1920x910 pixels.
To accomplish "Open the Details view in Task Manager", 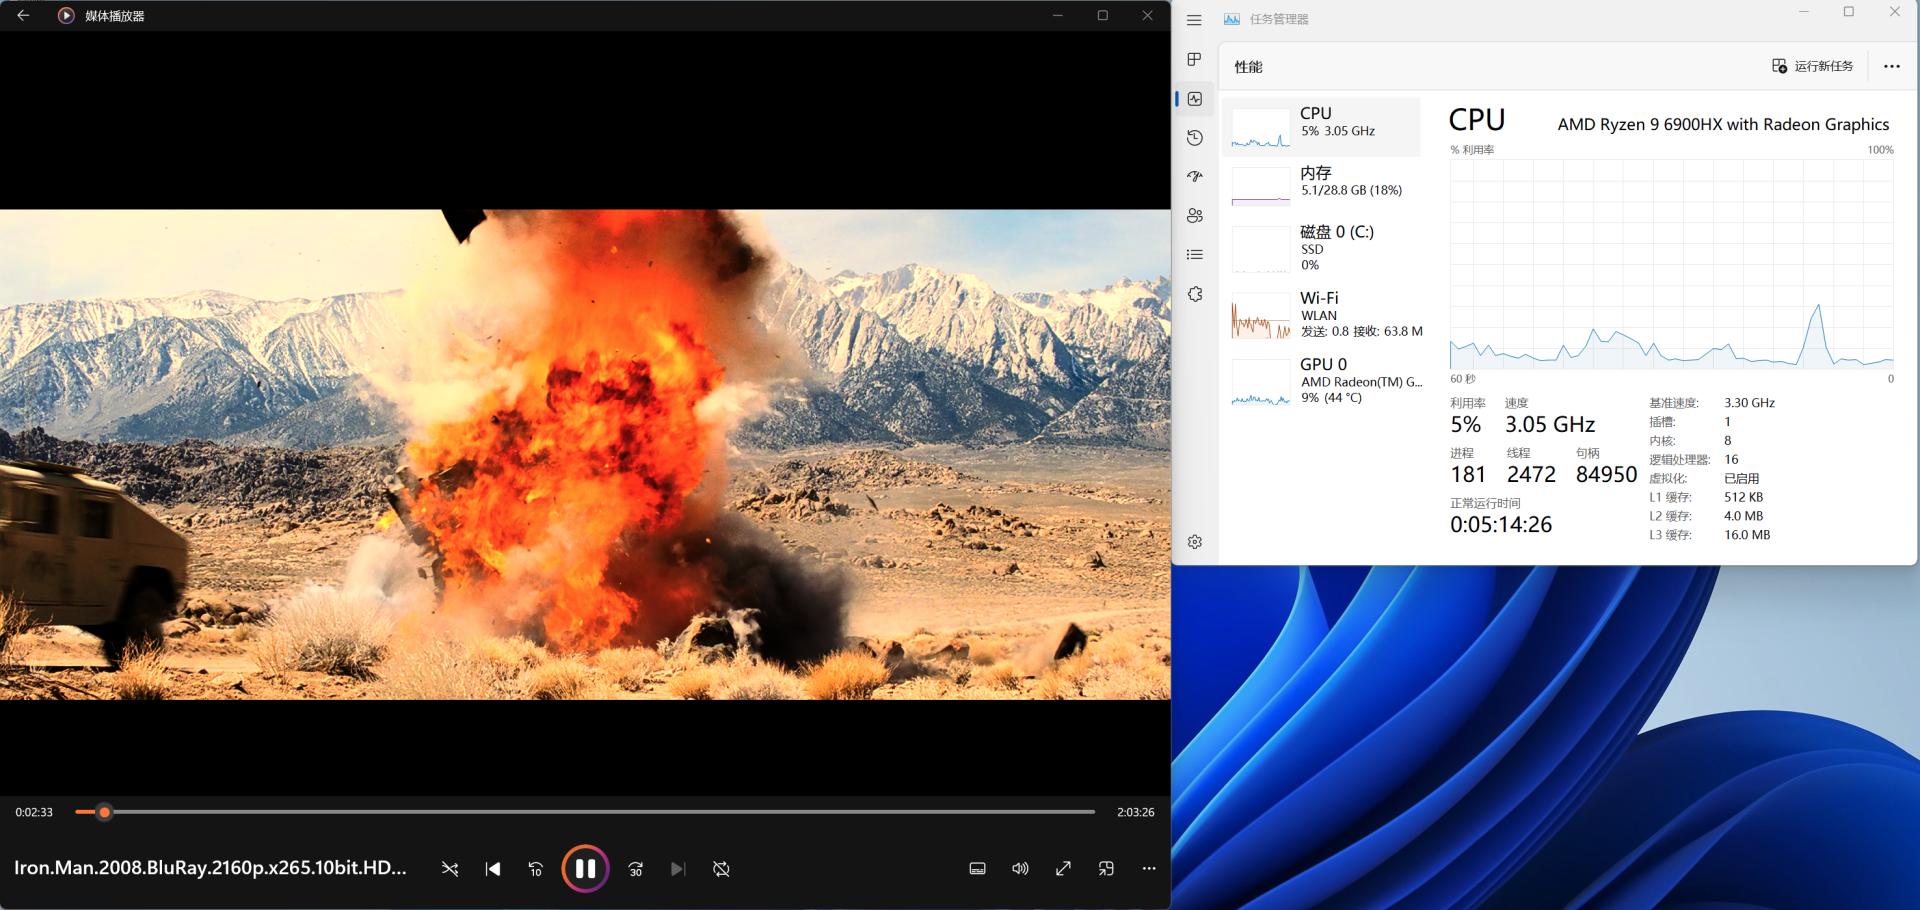I will coord(1194,254).
